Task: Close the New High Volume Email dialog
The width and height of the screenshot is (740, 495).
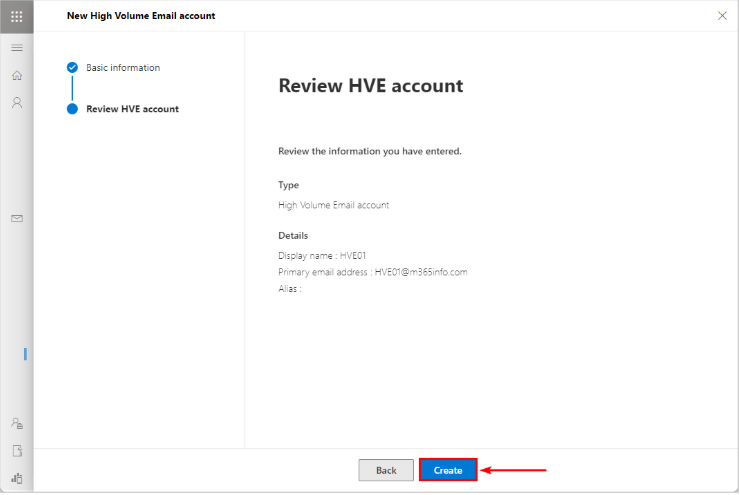Action: (x=722, y=16)
